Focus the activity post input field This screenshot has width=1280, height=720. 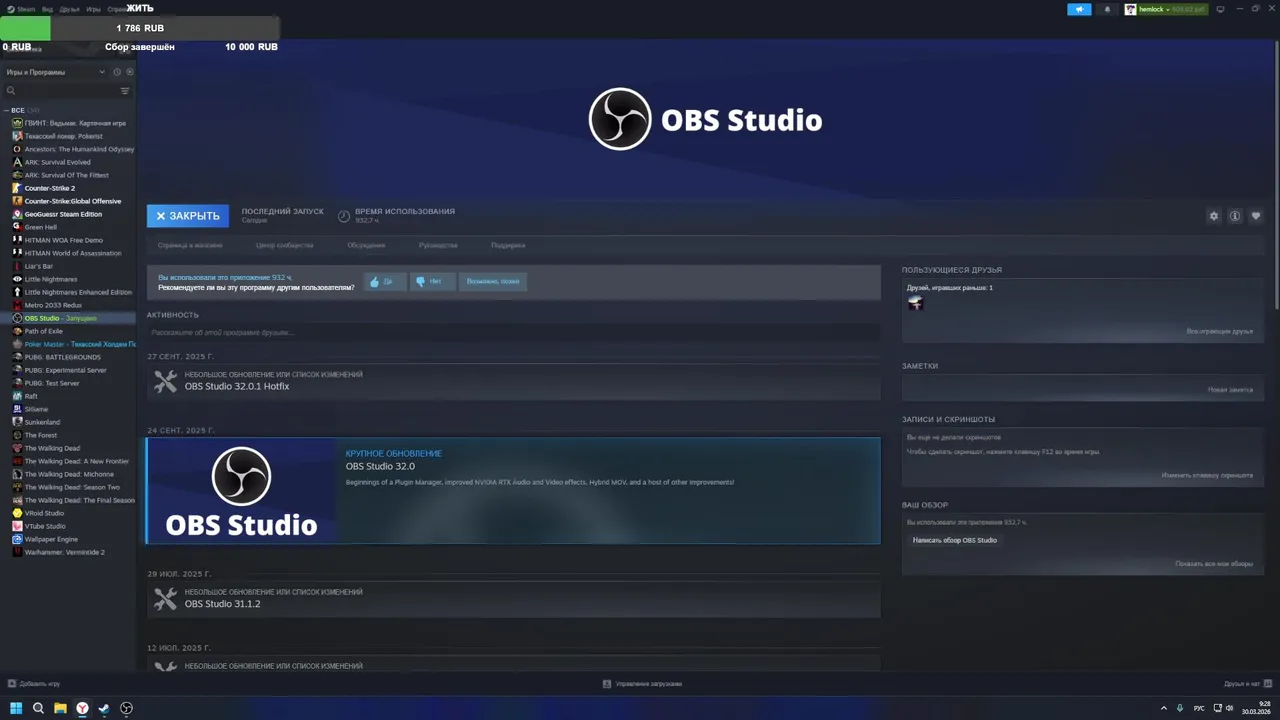513,332
